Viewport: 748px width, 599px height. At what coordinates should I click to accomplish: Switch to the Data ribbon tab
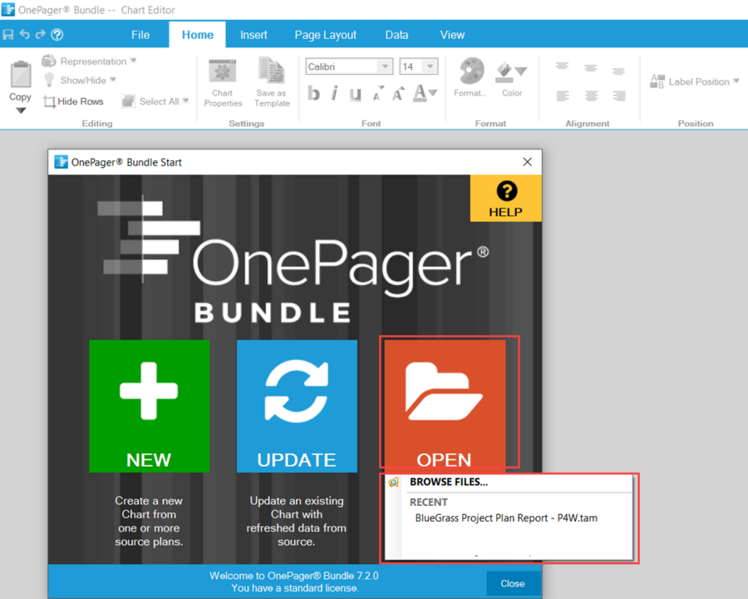pos(396,35)
